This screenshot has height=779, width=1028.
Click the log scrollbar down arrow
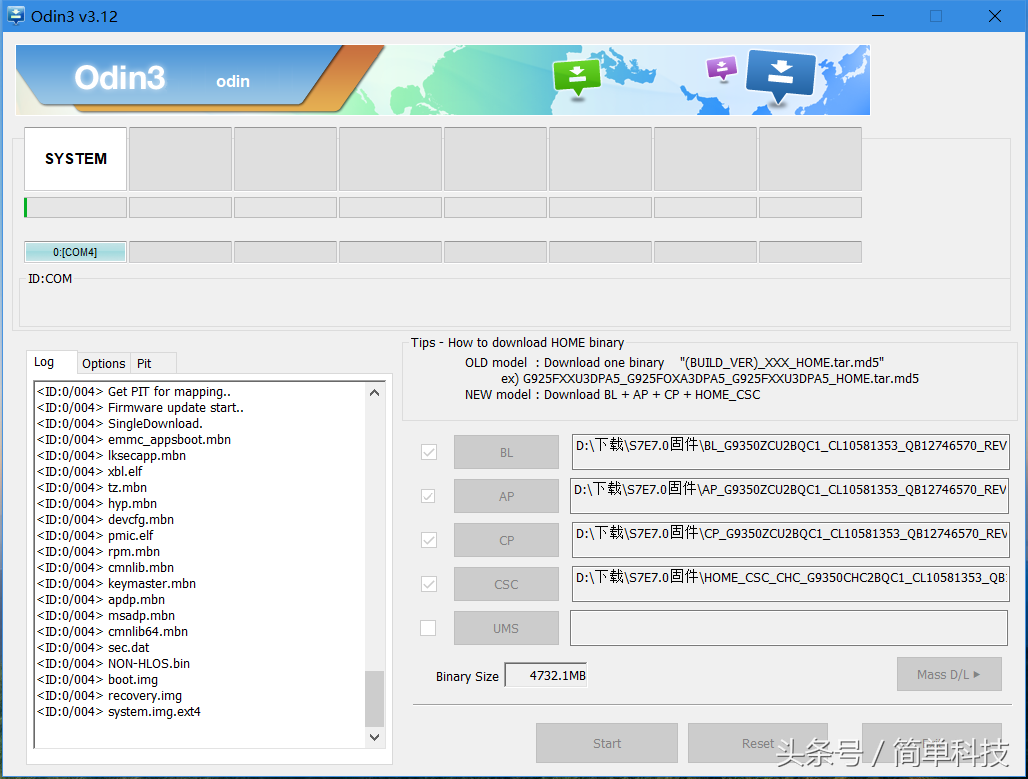pos(374,737)
